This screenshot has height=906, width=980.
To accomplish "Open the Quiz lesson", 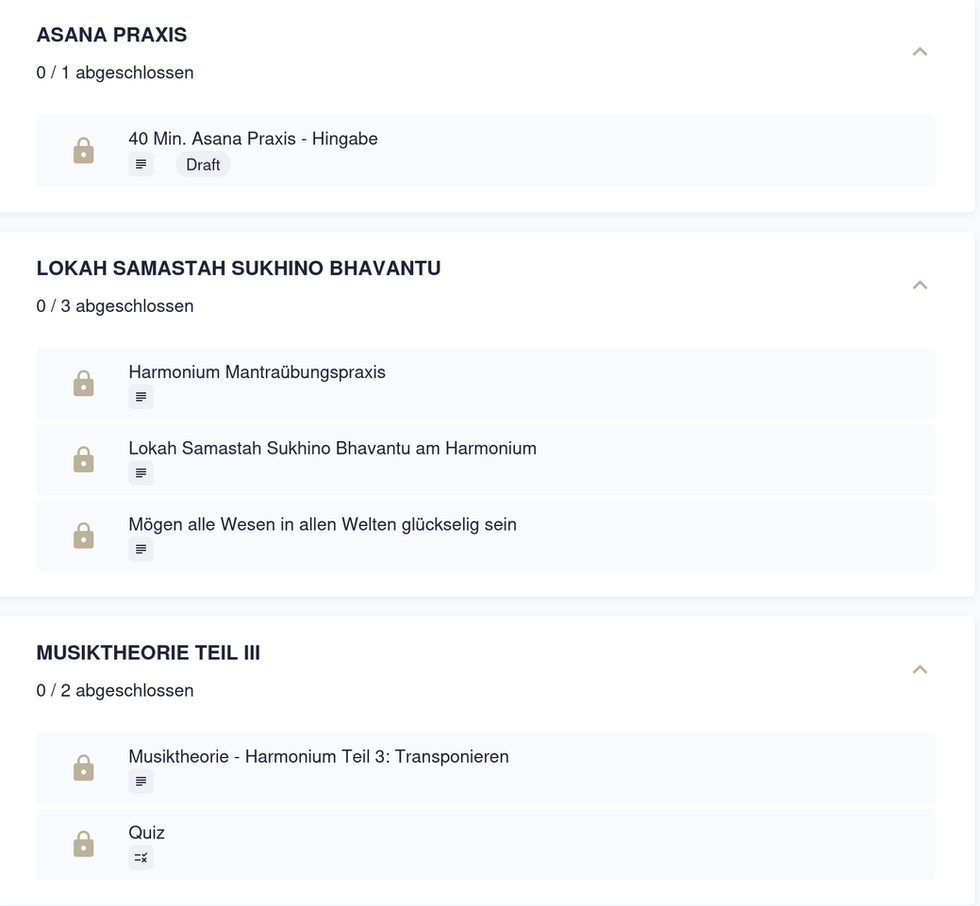I will click(147, 832).
